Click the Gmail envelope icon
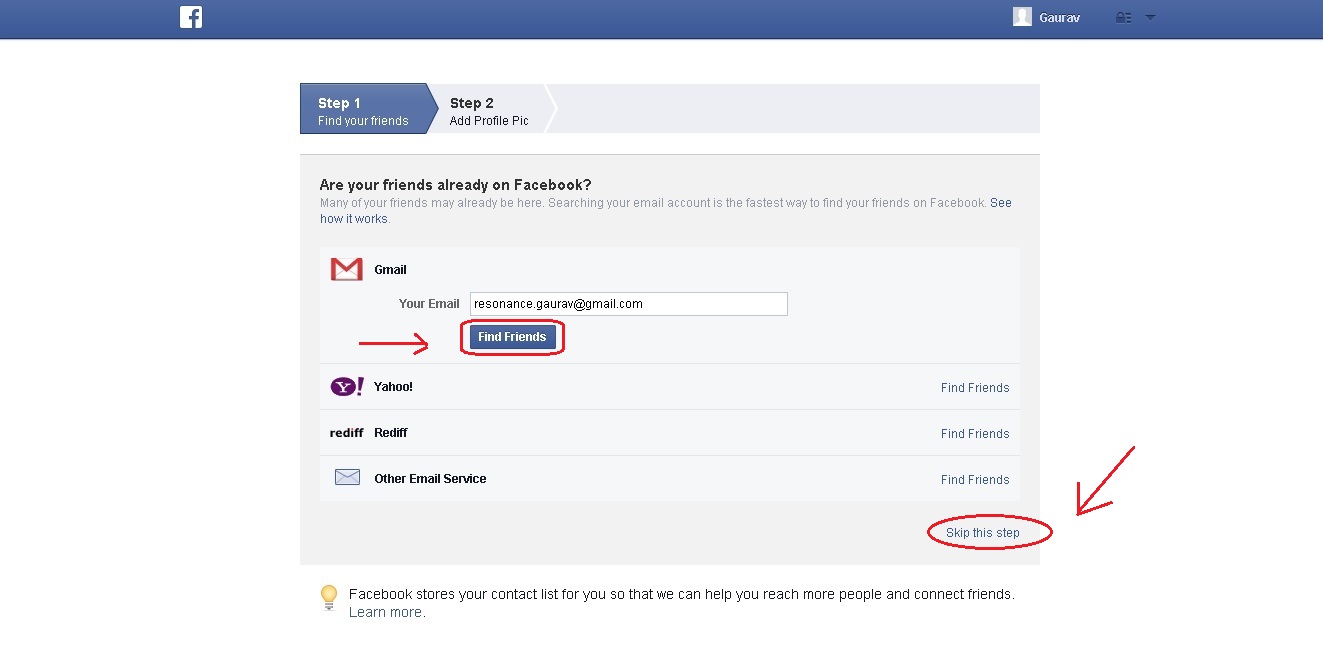 346,269
